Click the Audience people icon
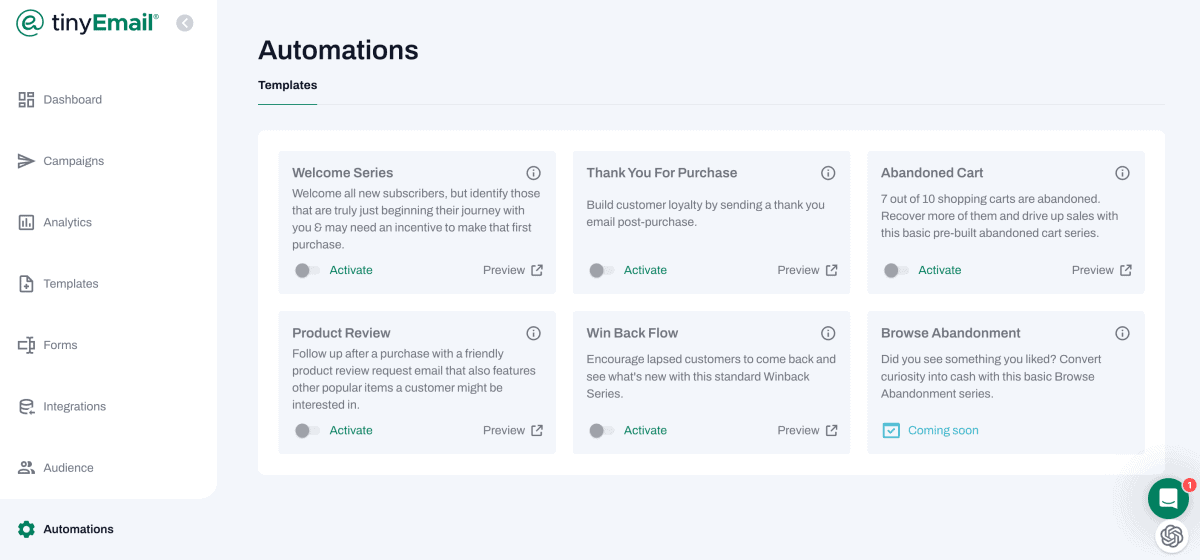Image resolution: width=1200 pixels, height=560 pixels. 27,468
